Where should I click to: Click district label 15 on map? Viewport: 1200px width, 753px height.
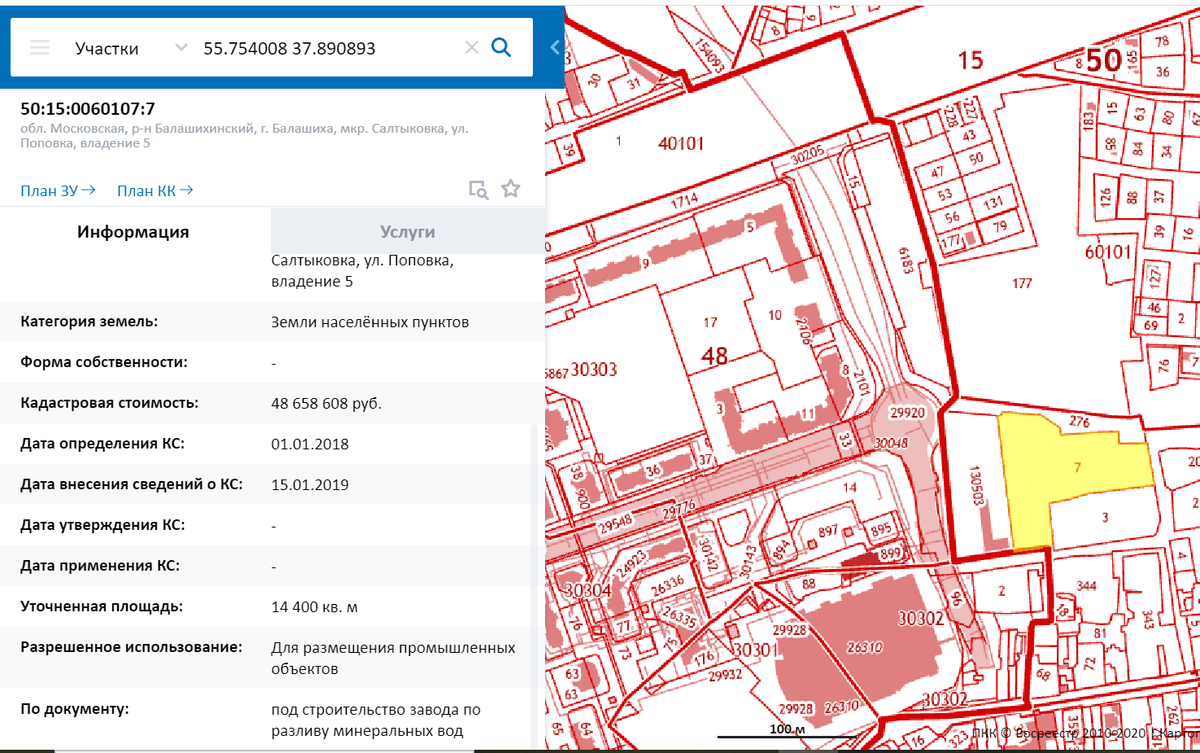pyautogui.click(x=970, y=60)
